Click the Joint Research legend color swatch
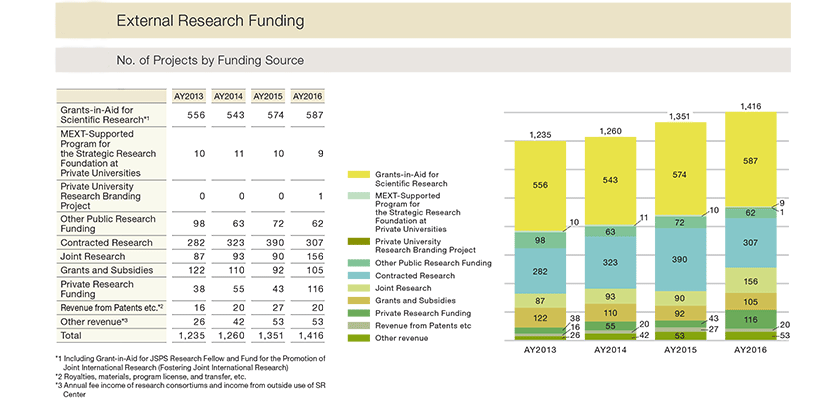 356,288
